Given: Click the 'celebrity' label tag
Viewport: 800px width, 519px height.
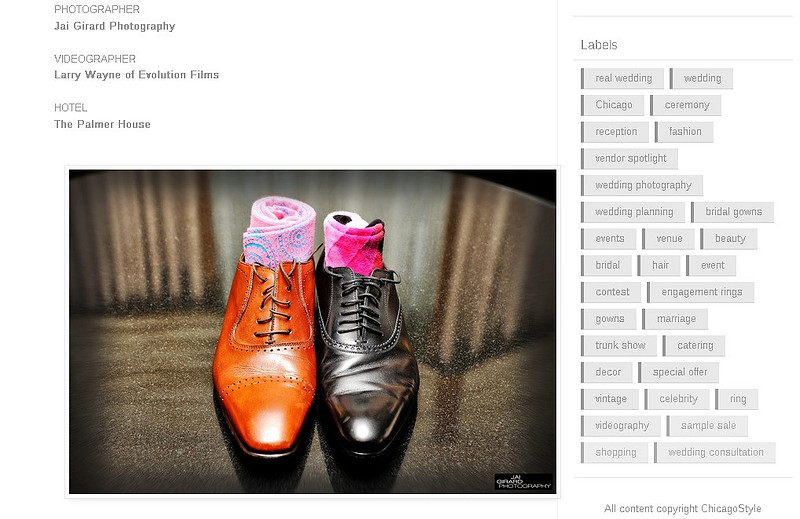Looking at the screenshot, I should (677, 399).
